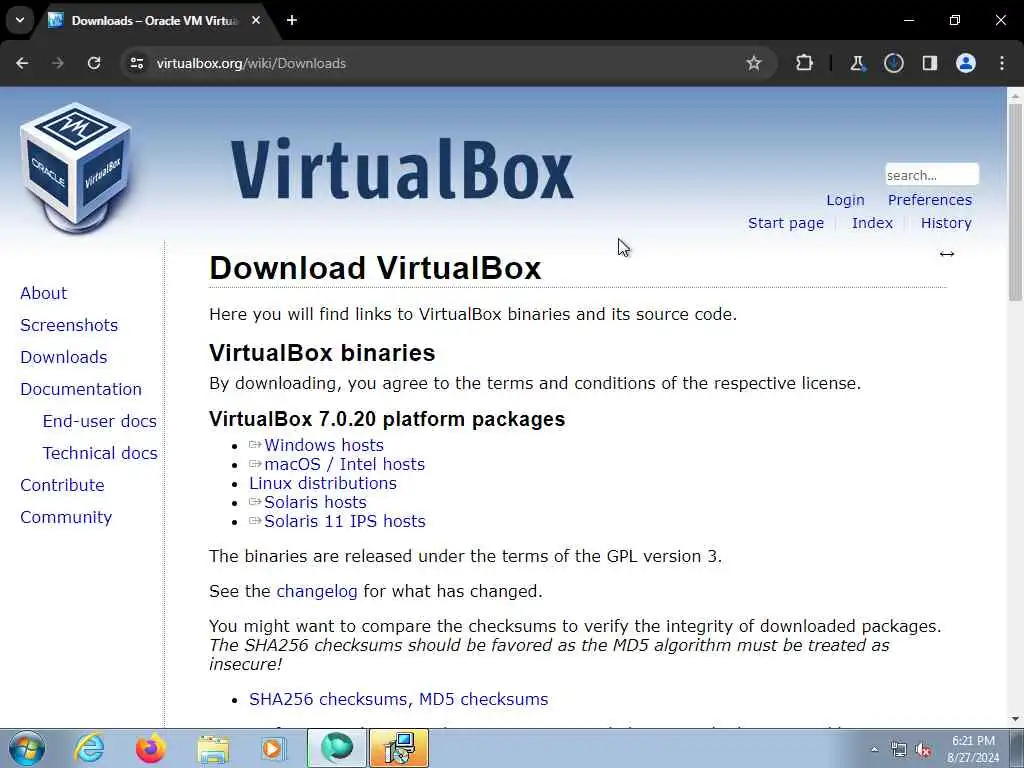
Task: Open Screenshots in the sidebar
Action: [69, 325]
